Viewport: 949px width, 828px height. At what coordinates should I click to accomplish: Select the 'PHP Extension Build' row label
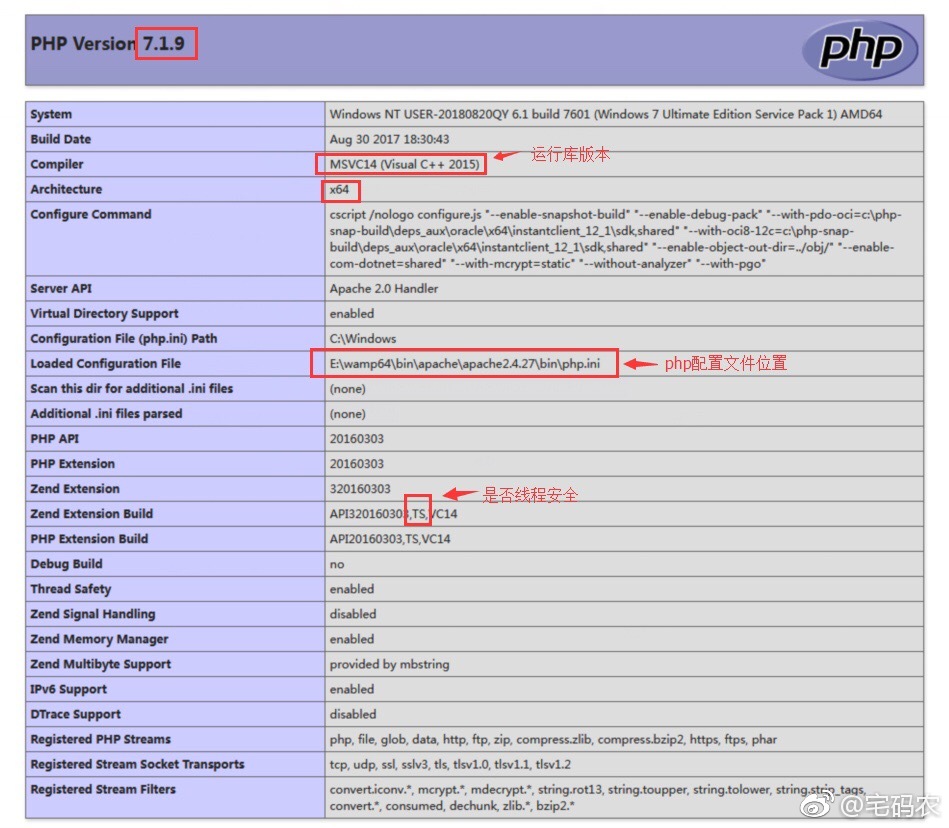[x=89, y=539]
